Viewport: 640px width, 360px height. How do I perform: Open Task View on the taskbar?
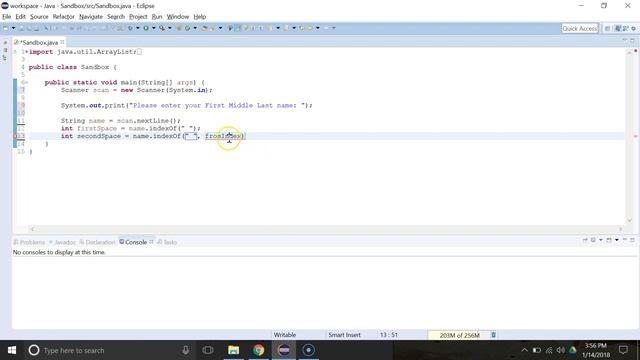(x=208, y=350)
